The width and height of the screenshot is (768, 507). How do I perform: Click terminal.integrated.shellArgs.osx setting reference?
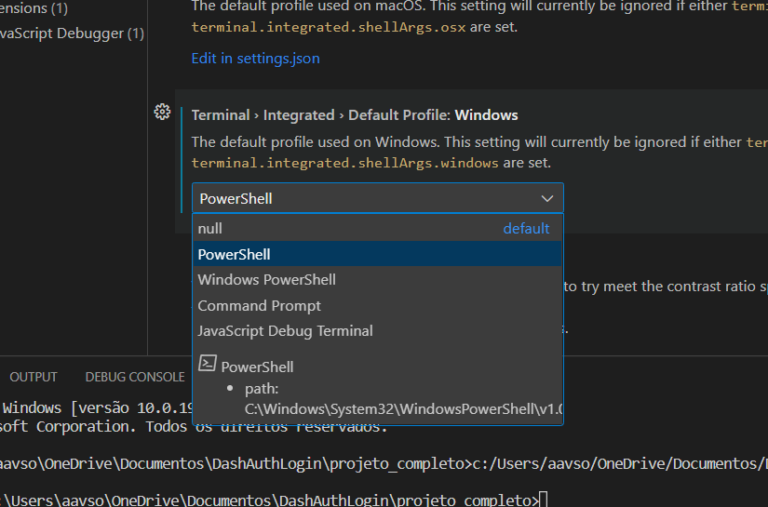coord(328,27)
